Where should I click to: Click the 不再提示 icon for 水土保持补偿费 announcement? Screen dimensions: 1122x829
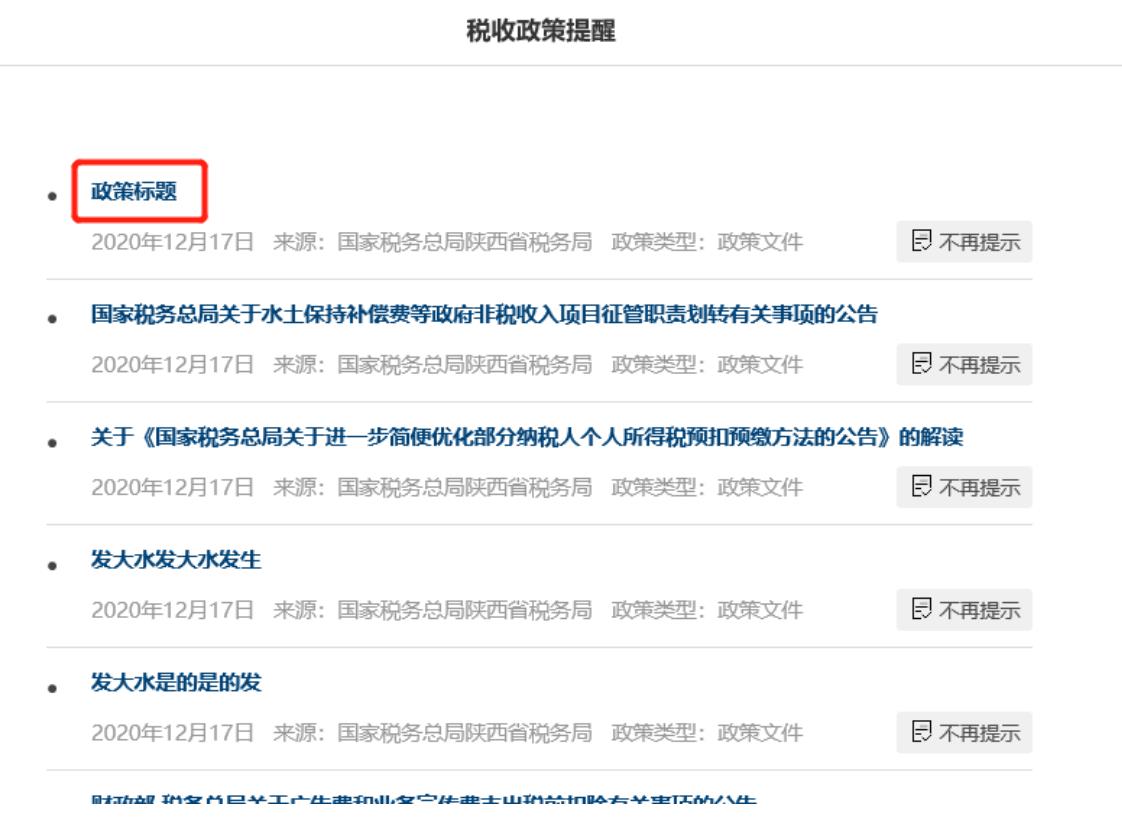pos(920,366)
